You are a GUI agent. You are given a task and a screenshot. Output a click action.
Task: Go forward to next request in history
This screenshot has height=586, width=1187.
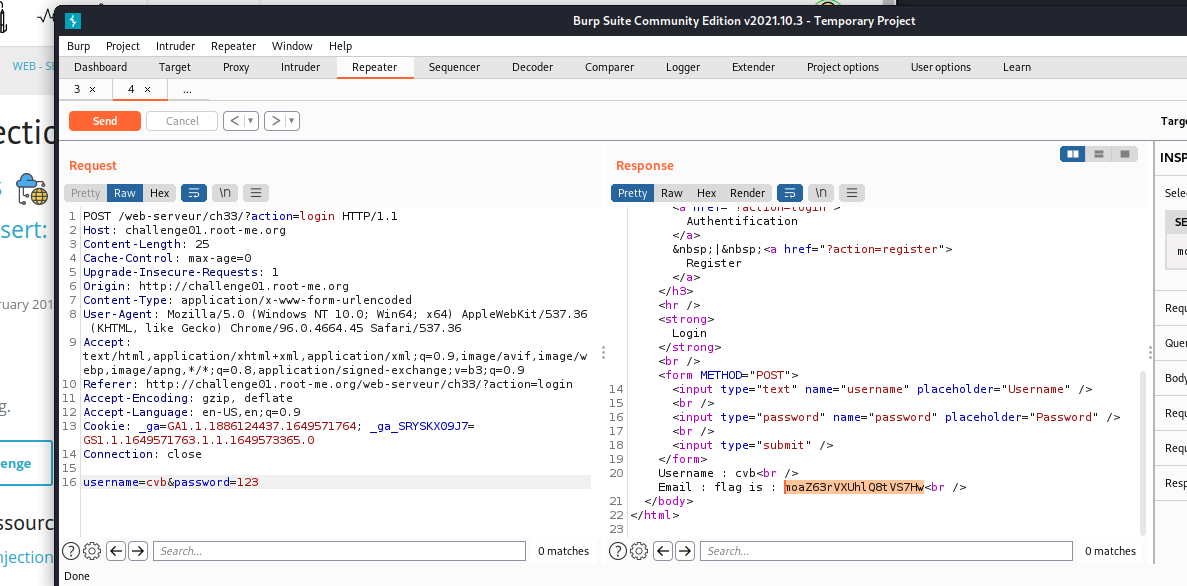tap(276, 120)
